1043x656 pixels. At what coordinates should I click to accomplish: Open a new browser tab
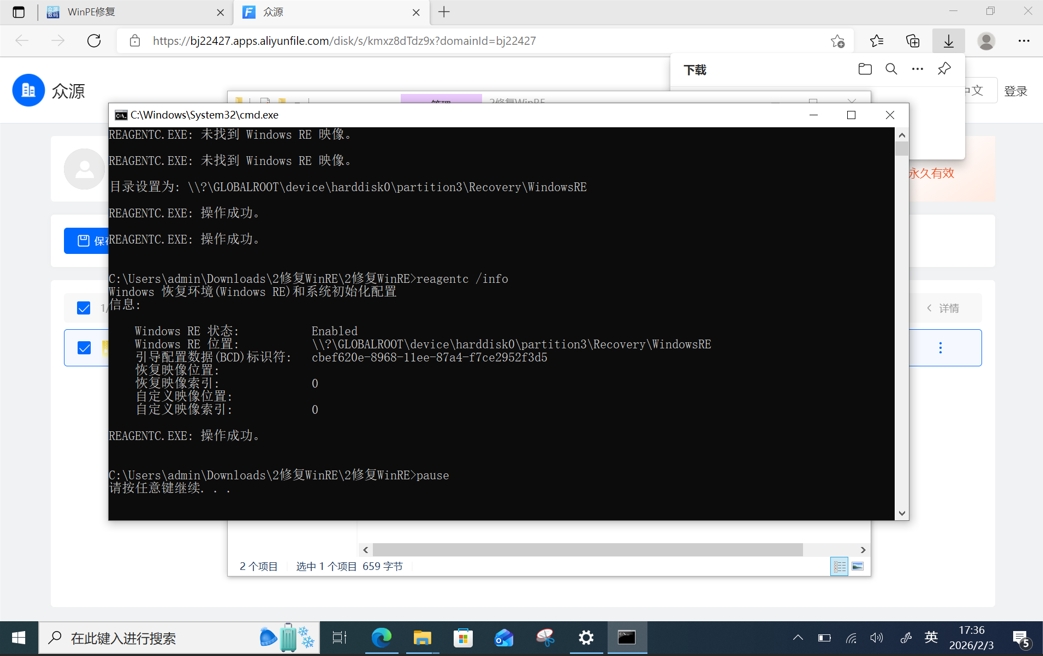(444, 12)
